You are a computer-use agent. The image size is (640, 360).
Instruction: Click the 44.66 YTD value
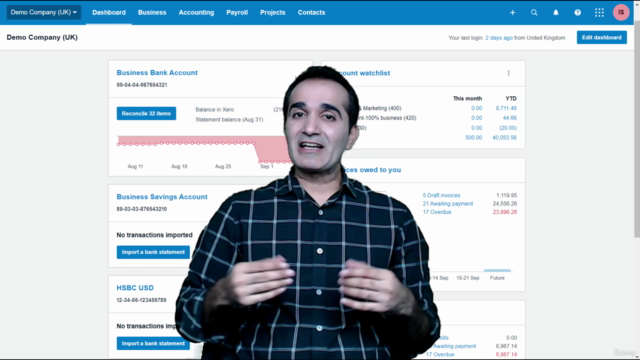click(x=510, y=118)
